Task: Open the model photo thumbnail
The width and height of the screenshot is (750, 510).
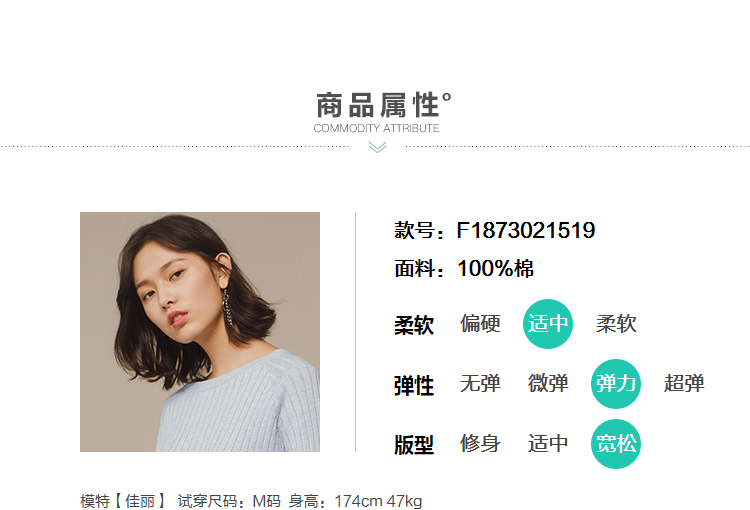Action: click(200, 332)
